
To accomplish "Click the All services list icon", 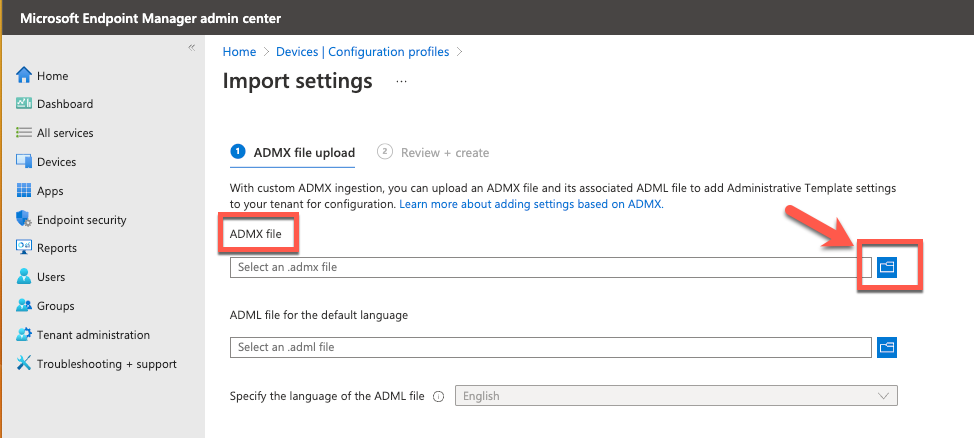I will (x=24, y=133).
